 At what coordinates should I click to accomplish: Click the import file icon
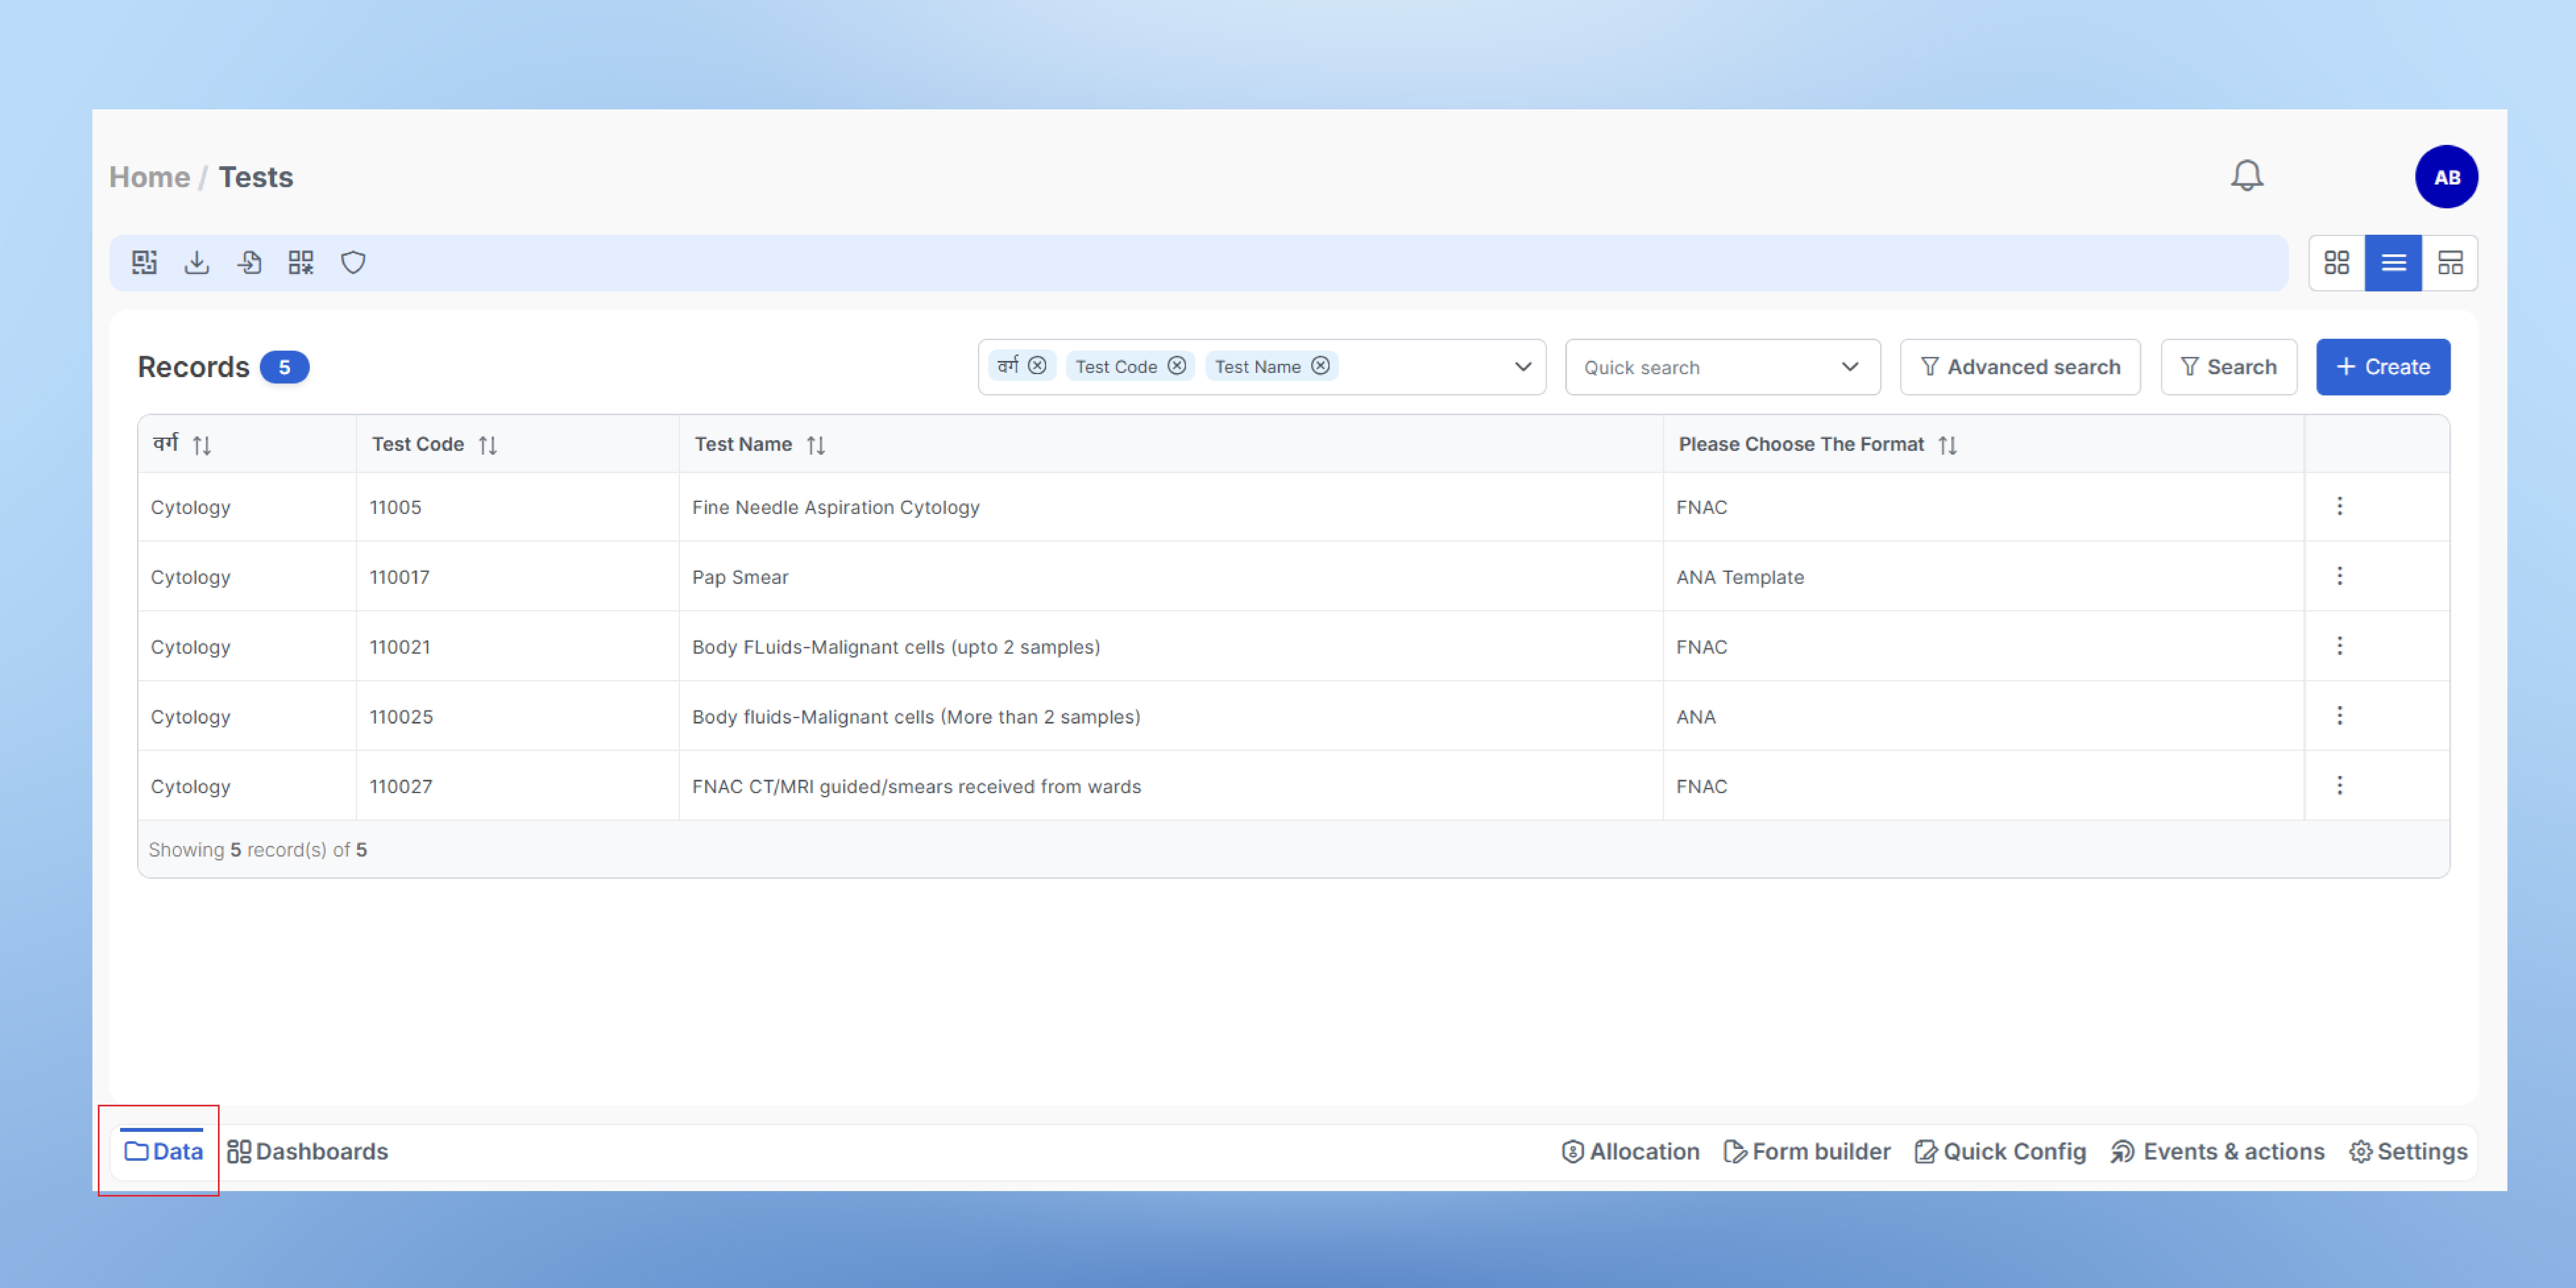pyautogui.click(x=249, y=263)
